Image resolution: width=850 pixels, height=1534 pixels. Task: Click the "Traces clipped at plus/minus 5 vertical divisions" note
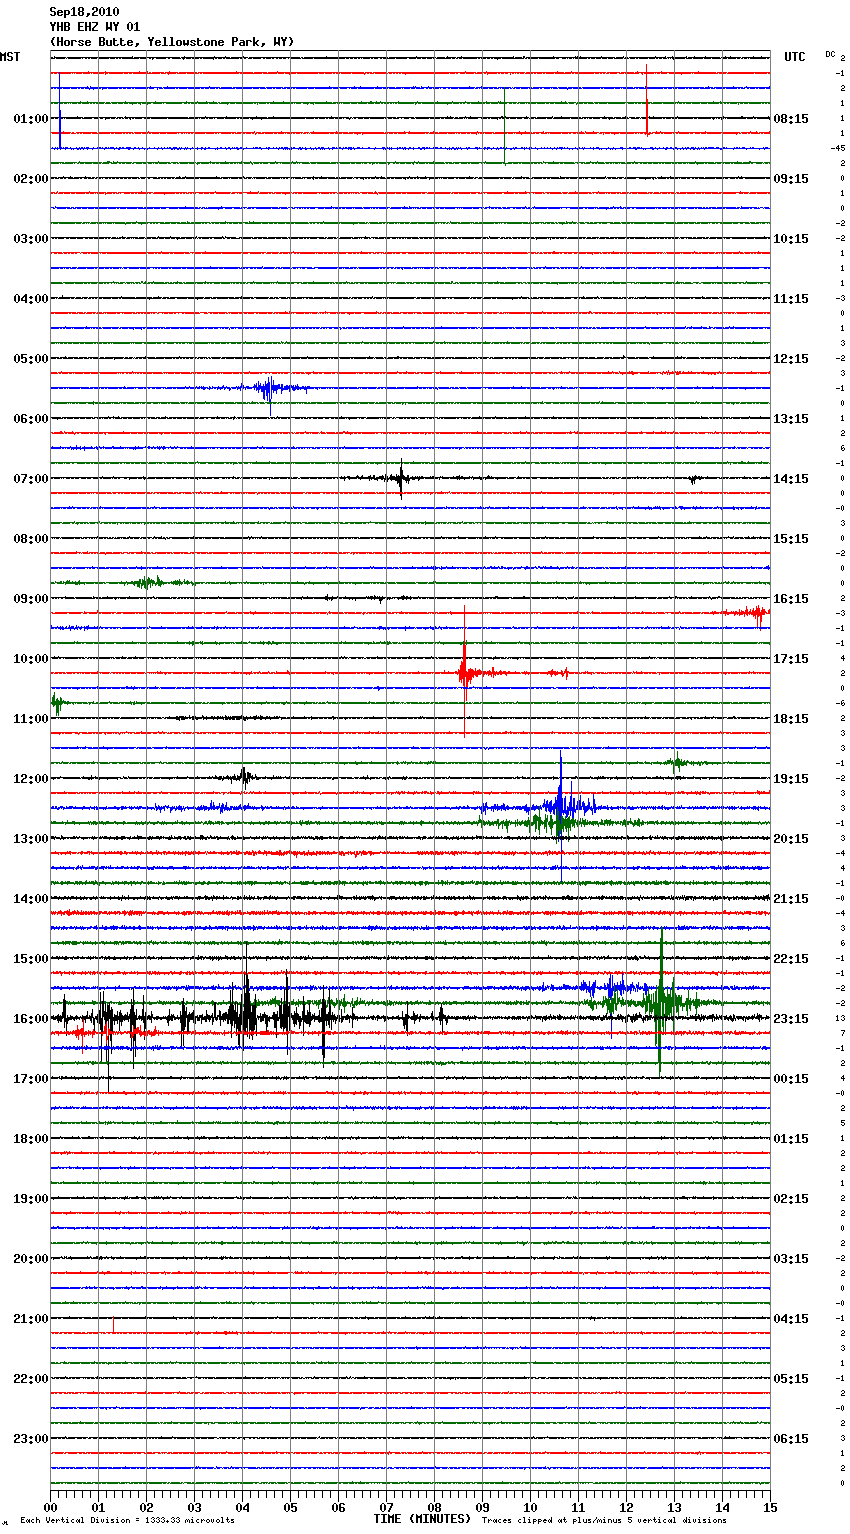pyautogui.click(x=604, y=1521)
